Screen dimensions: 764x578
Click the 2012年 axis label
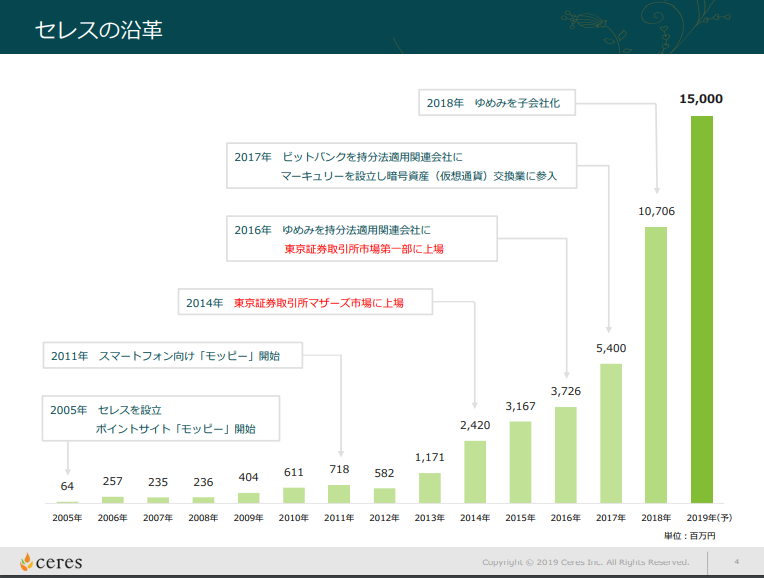pyautogui.click(x=384, y=518)
